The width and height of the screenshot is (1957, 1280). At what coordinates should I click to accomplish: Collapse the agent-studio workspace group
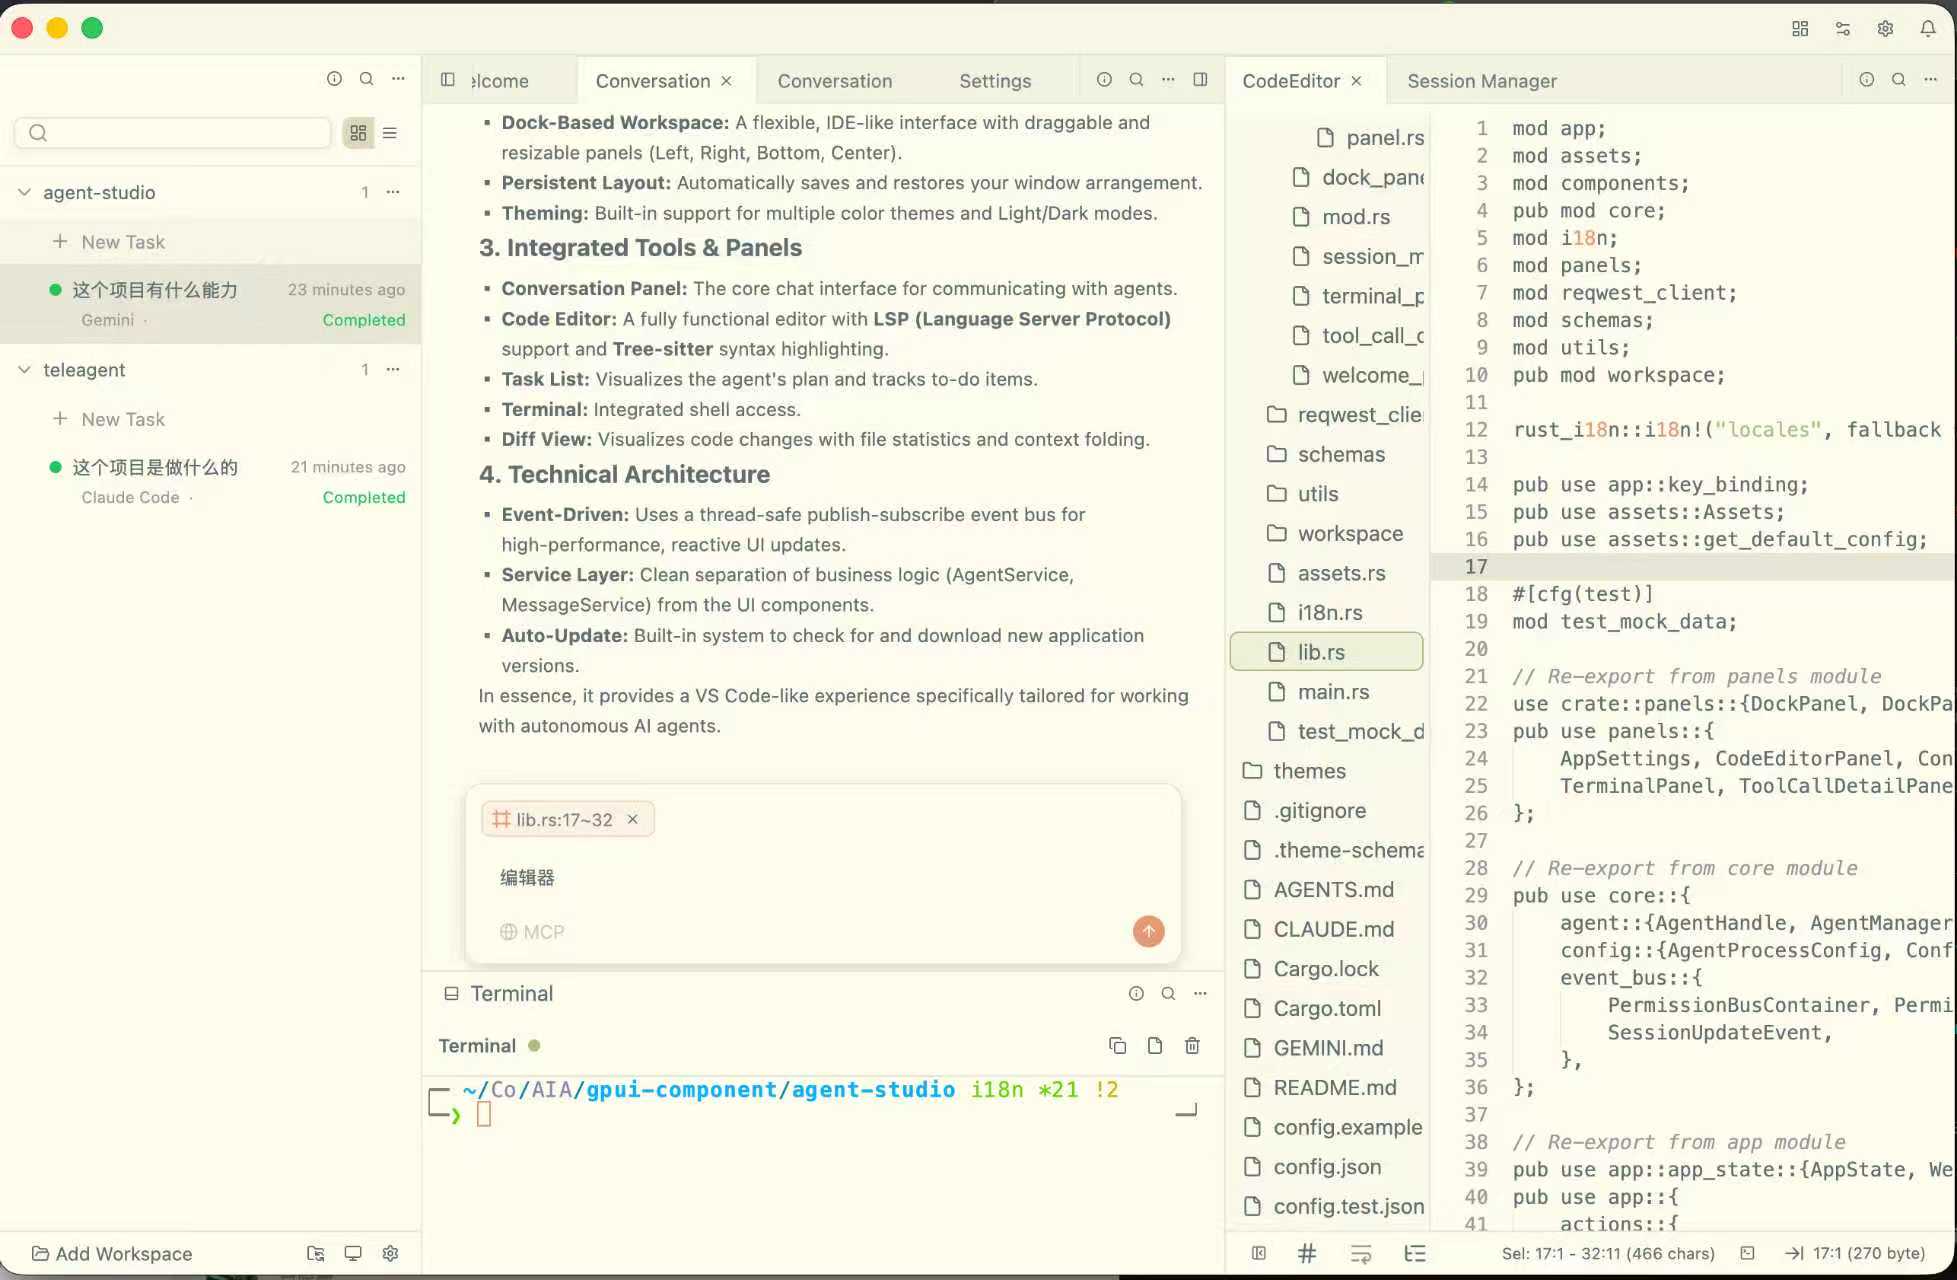pyautogui.click(x=24, y=192)
